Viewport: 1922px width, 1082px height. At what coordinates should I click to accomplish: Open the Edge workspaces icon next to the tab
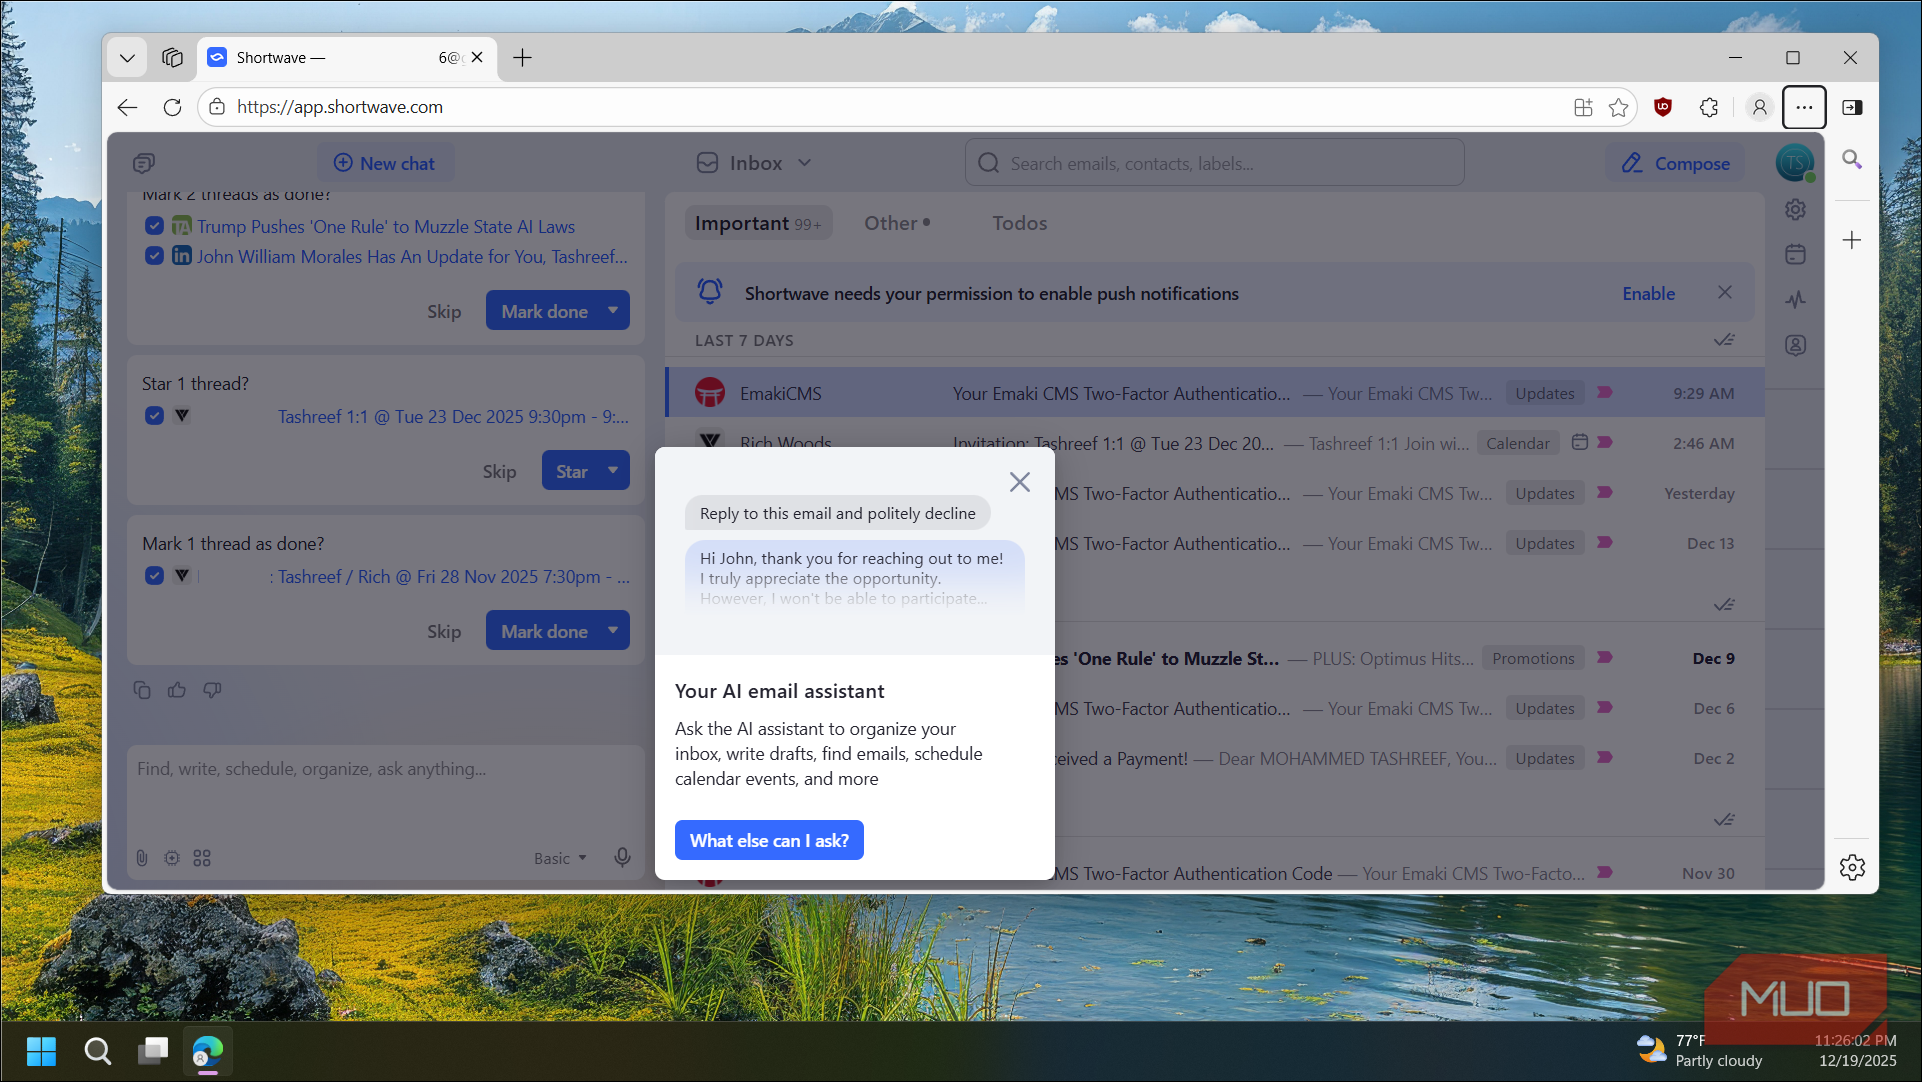[173, 58]
